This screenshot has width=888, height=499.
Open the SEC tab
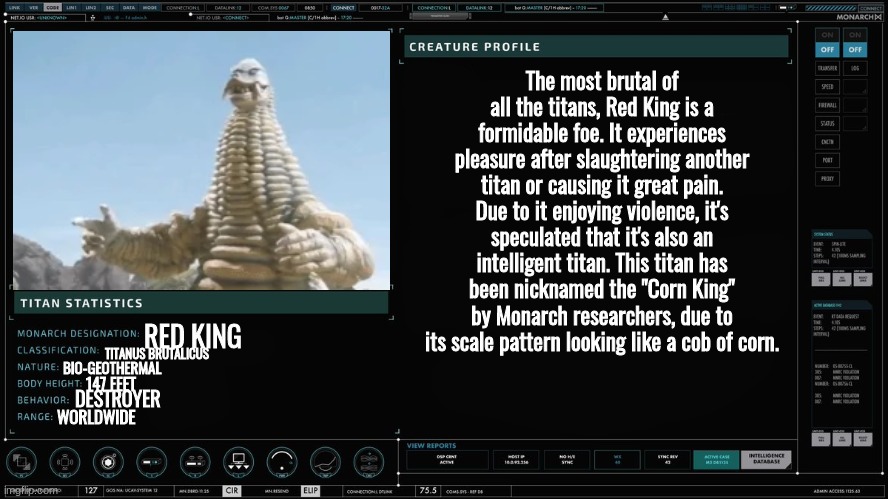coord(110,8)
